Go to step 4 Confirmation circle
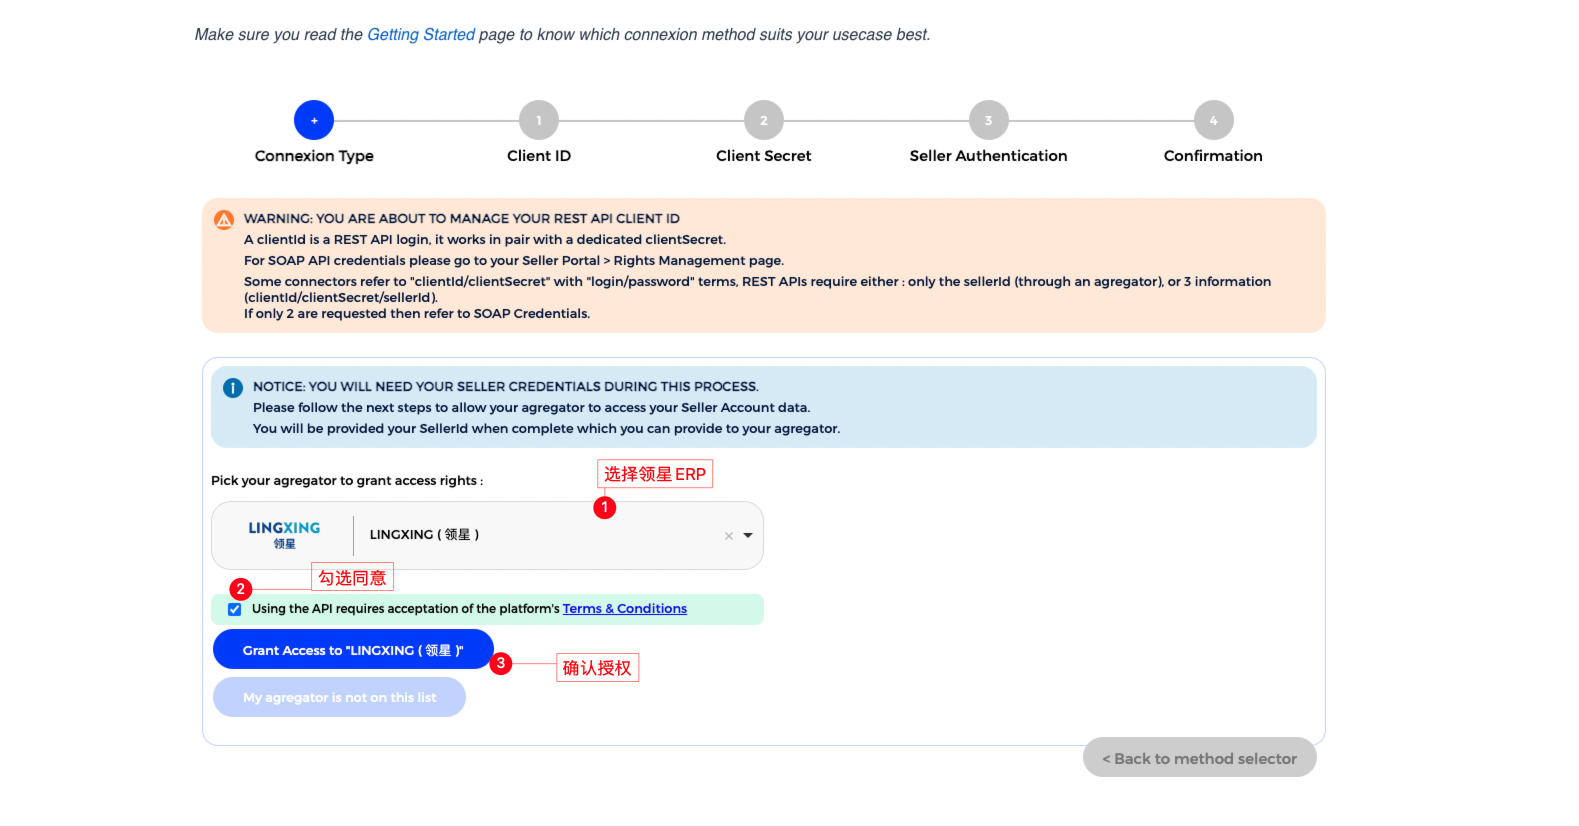 pos(1213,120)
